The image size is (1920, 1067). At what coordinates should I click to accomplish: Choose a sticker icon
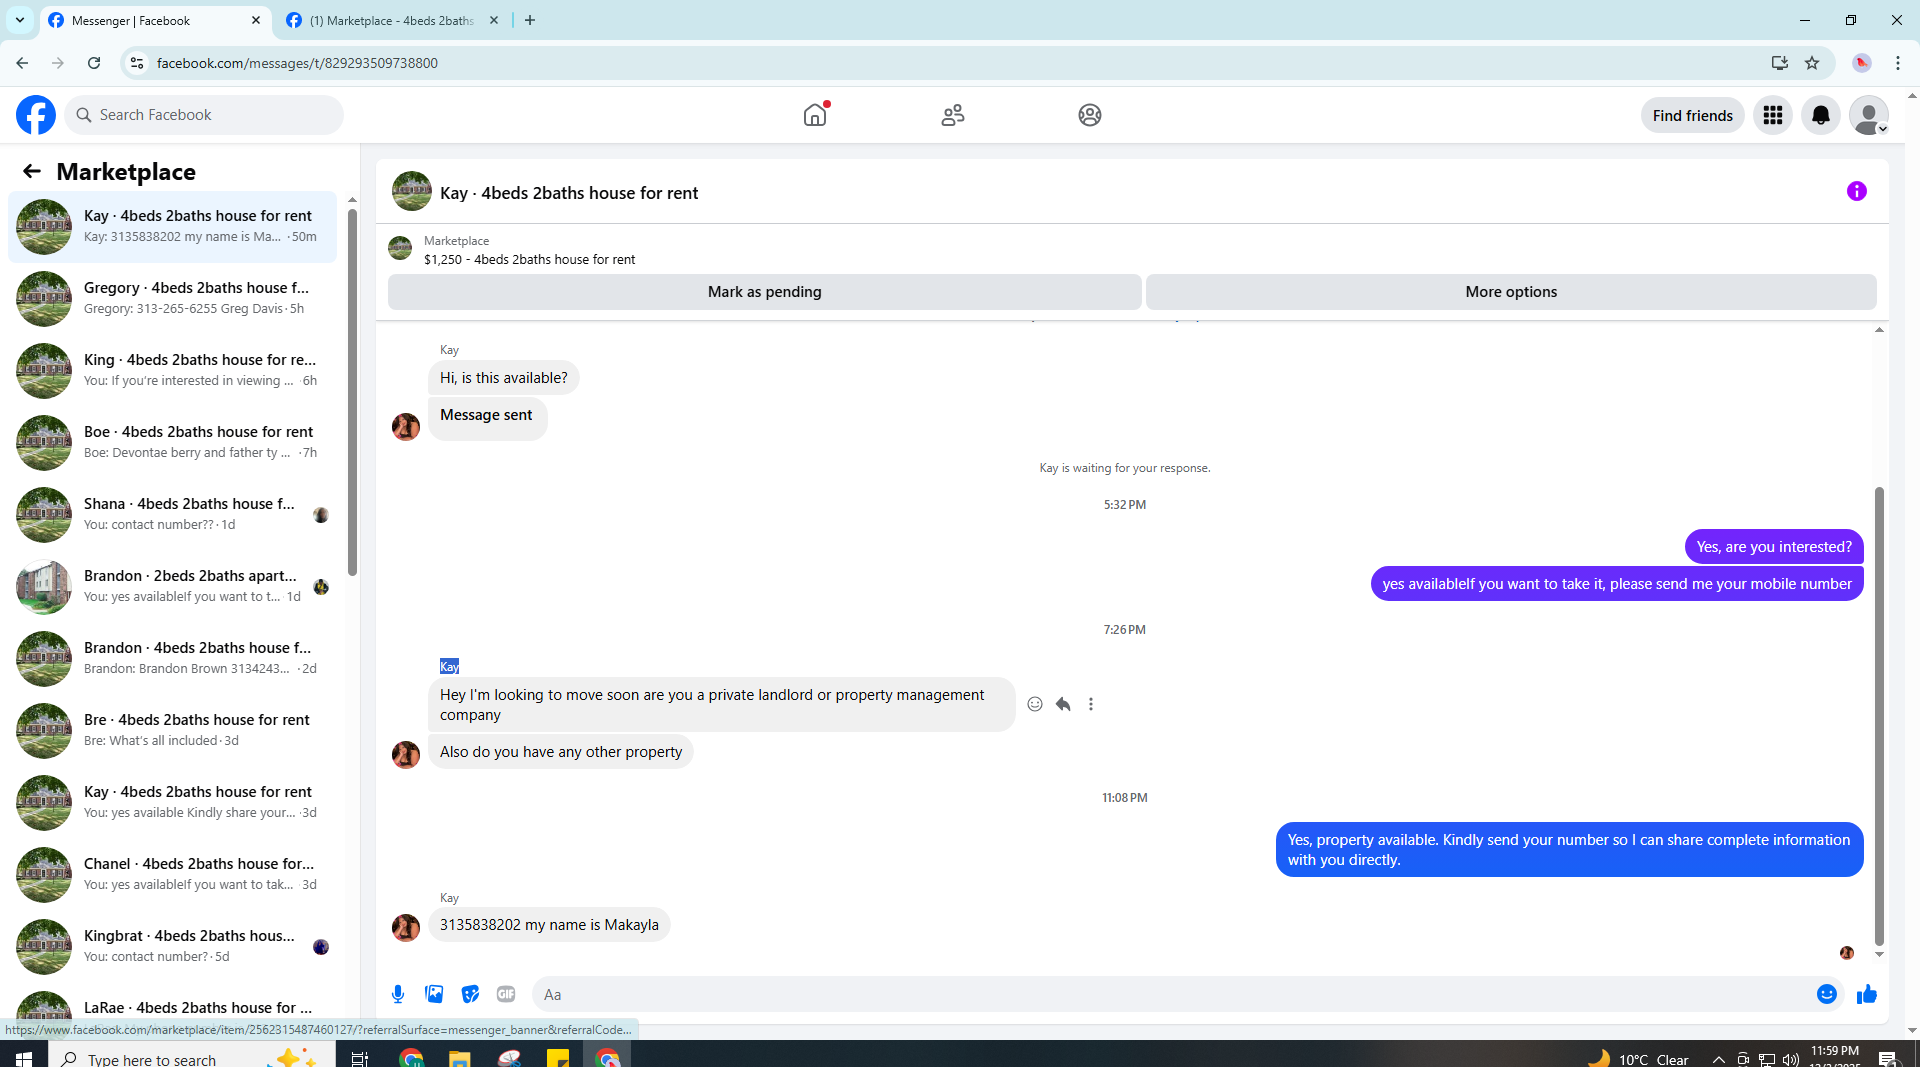pos(470,994)
